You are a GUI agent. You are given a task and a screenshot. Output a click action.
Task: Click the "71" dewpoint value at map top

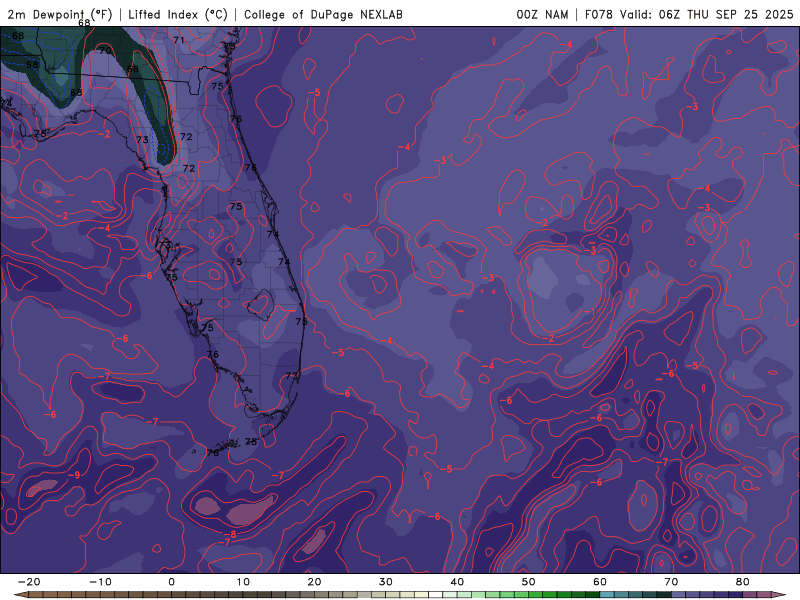pos(179,40)
